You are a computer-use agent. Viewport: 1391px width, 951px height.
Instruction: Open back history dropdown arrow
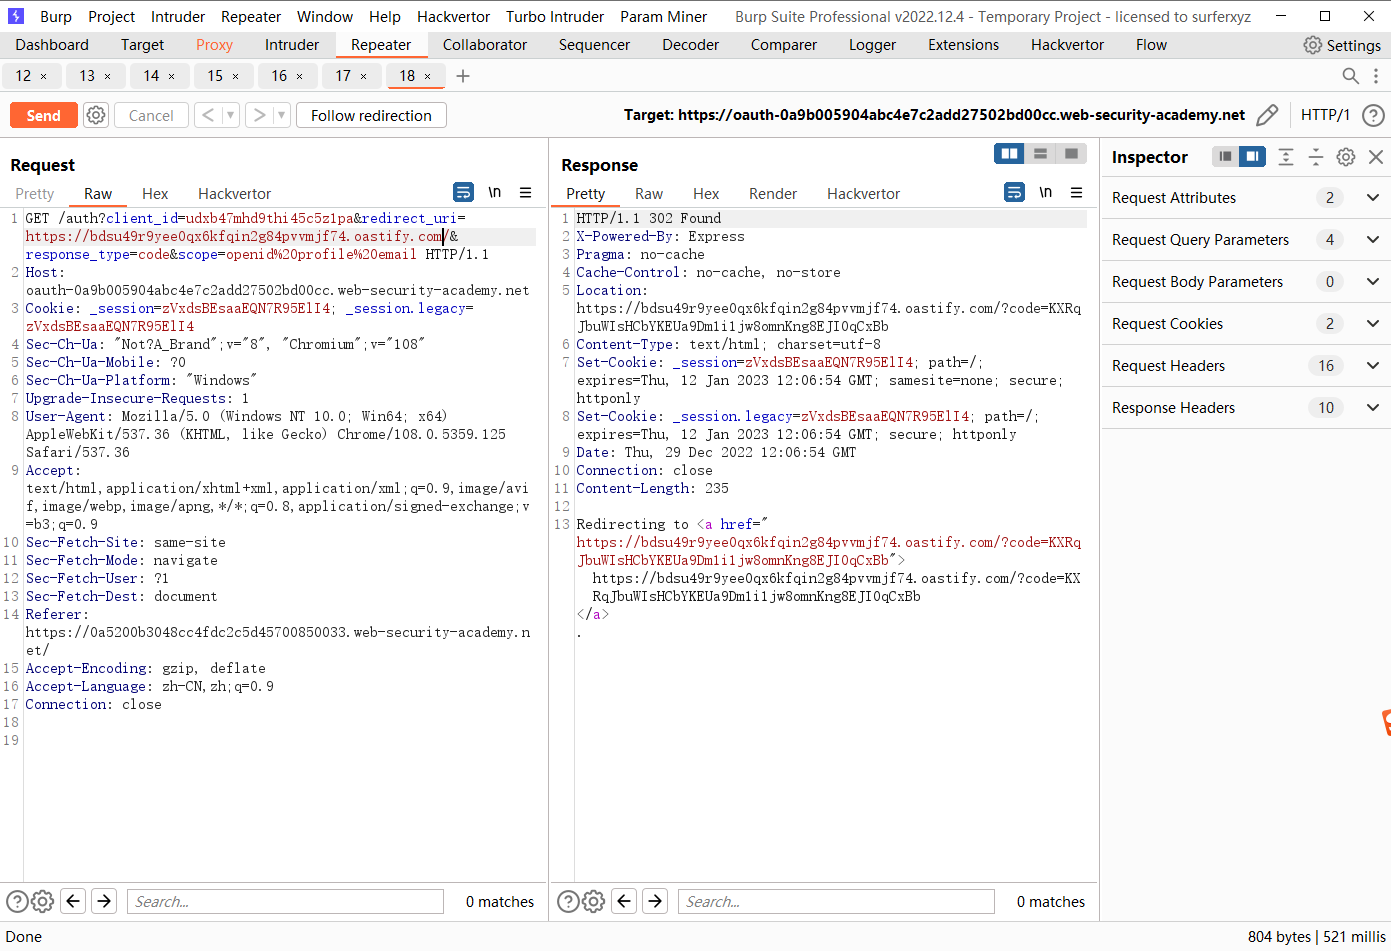pyautogui.click(x=230, y=115)
